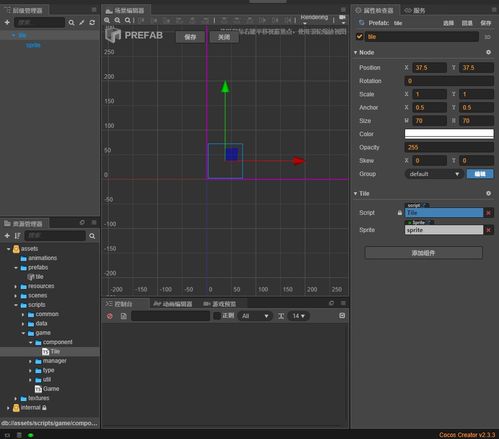Switch to the game preview tab
The width and height of the screenshot is (499, 439).
coord(220,304)
